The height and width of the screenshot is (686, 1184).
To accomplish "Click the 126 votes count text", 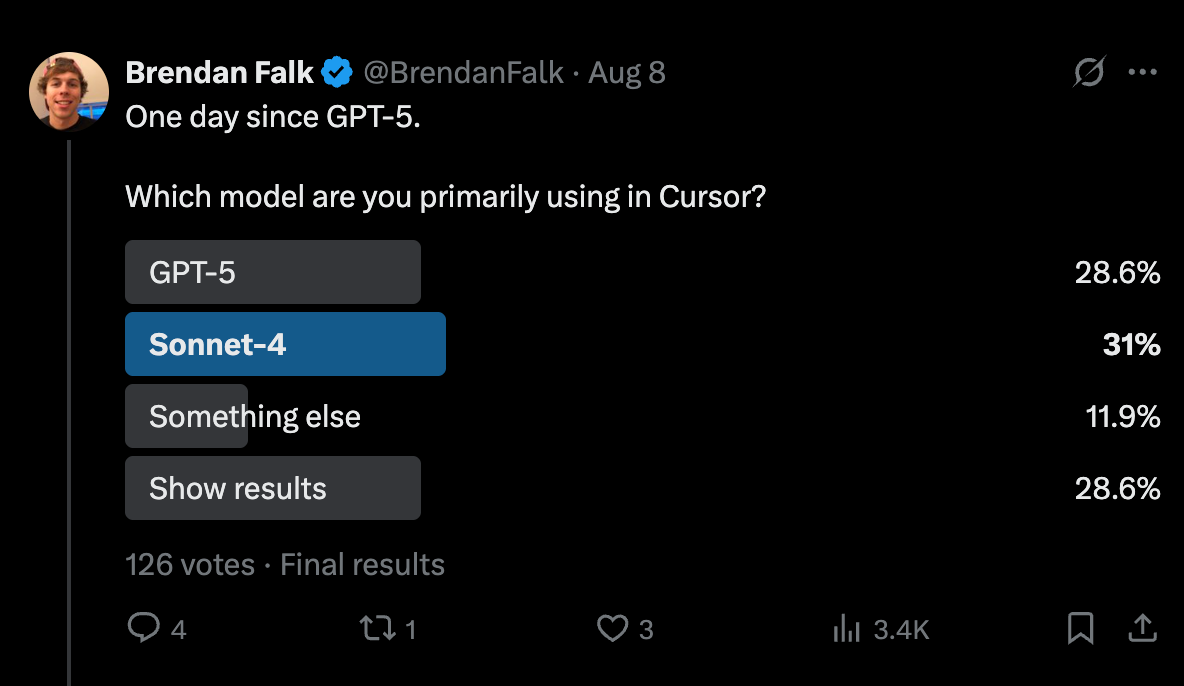I will [x=190, y=565].
